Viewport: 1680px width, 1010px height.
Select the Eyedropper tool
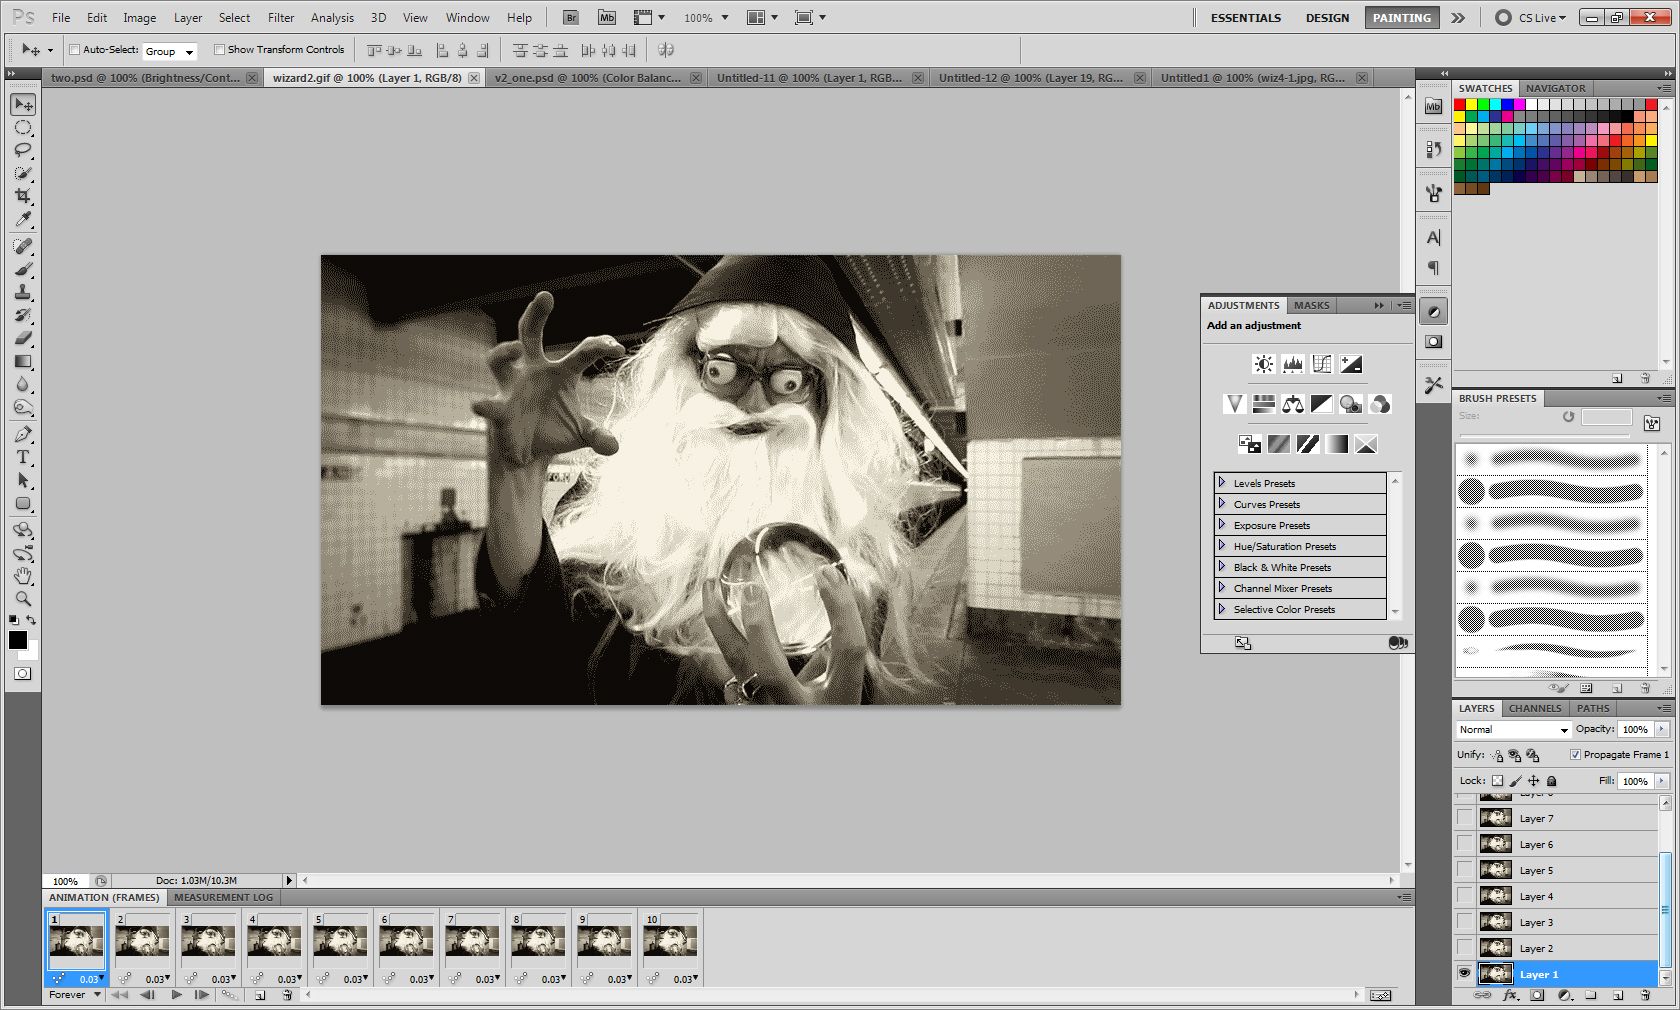23,220
